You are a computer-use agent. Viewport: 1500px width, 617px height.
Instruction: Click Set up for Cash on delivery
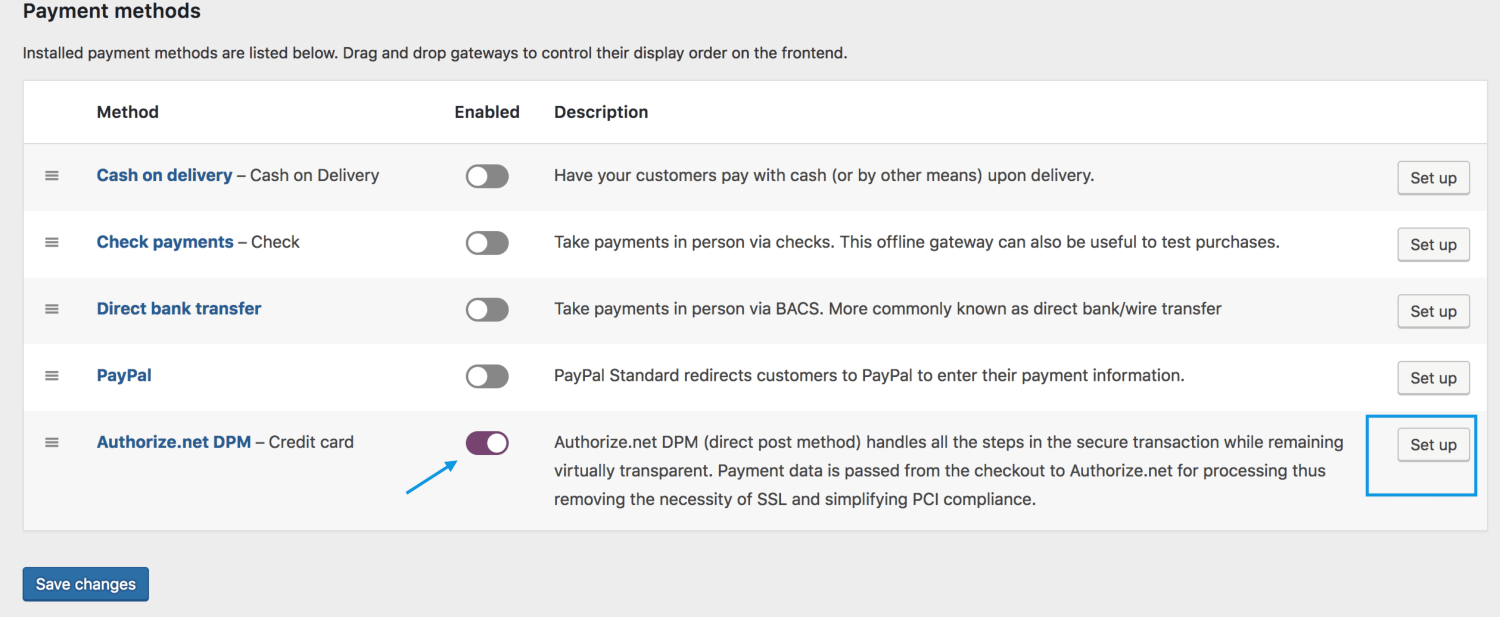pyautogui.click(x=1433, y=177)
